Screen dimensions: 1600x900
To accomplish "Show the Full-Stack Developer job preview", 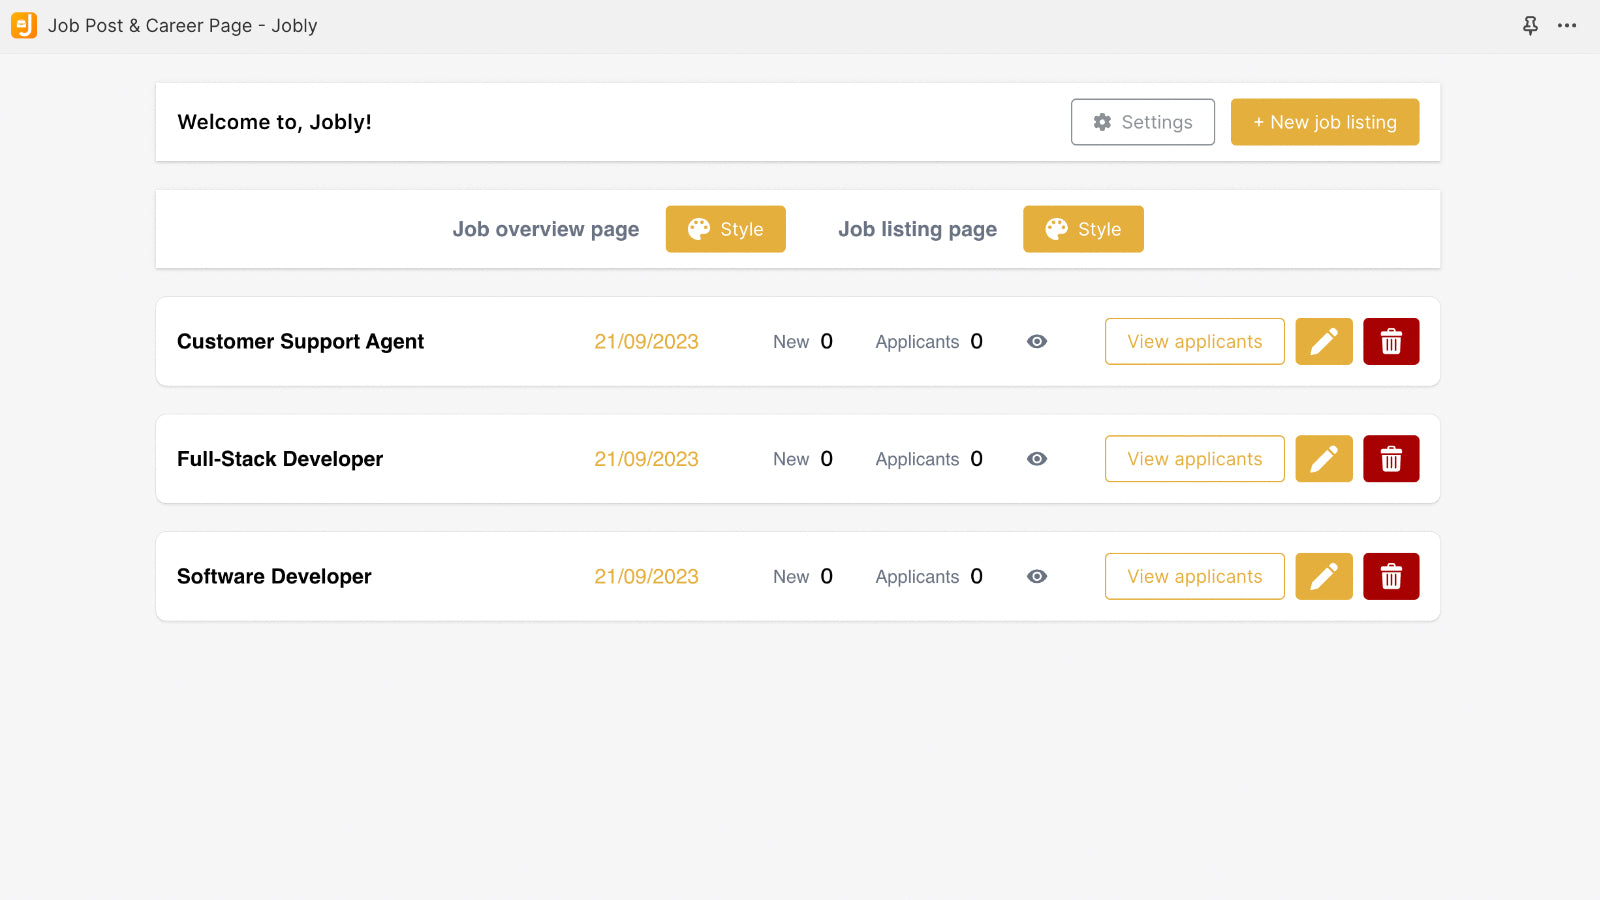I will coord(1036,458).
